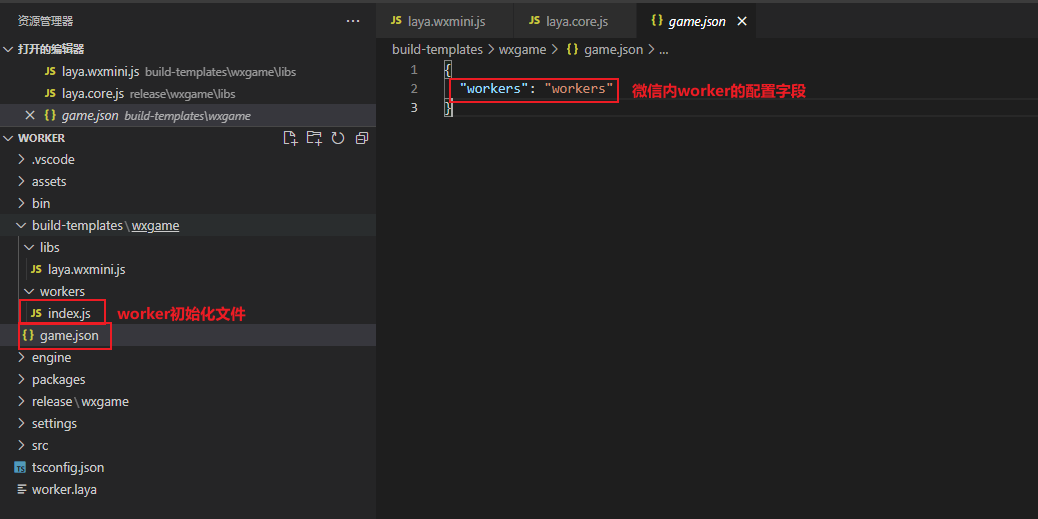
Task: Close game.json in open editors list
Action: [29, 116]
